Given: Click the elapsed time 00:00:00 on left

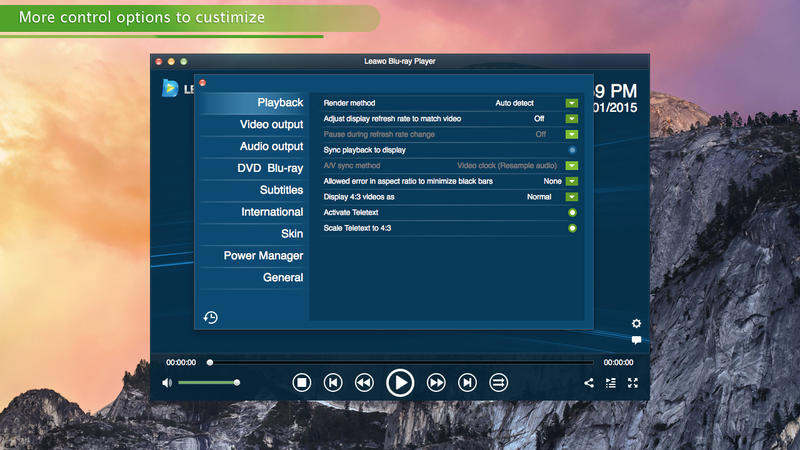Looking at the screenshot, I should pos(181,362).
